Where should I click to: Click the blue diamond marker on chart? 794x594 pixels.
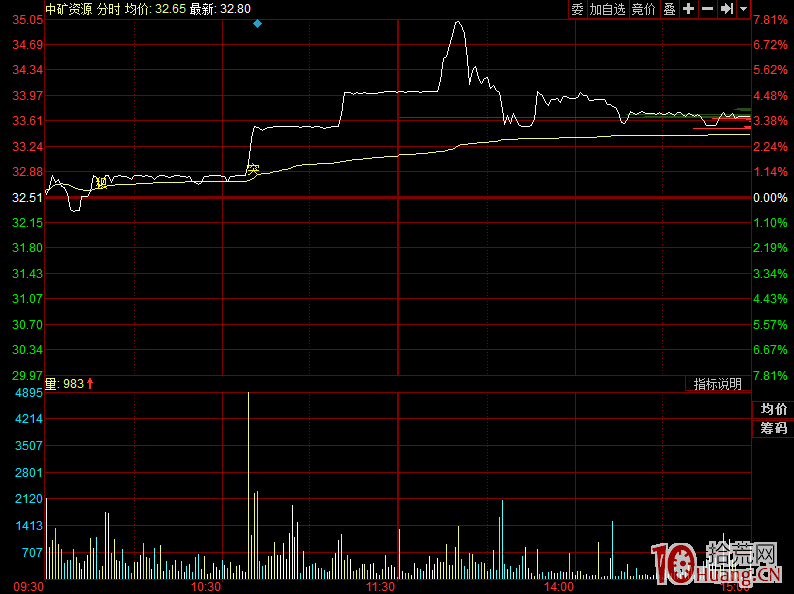[257, 23]
